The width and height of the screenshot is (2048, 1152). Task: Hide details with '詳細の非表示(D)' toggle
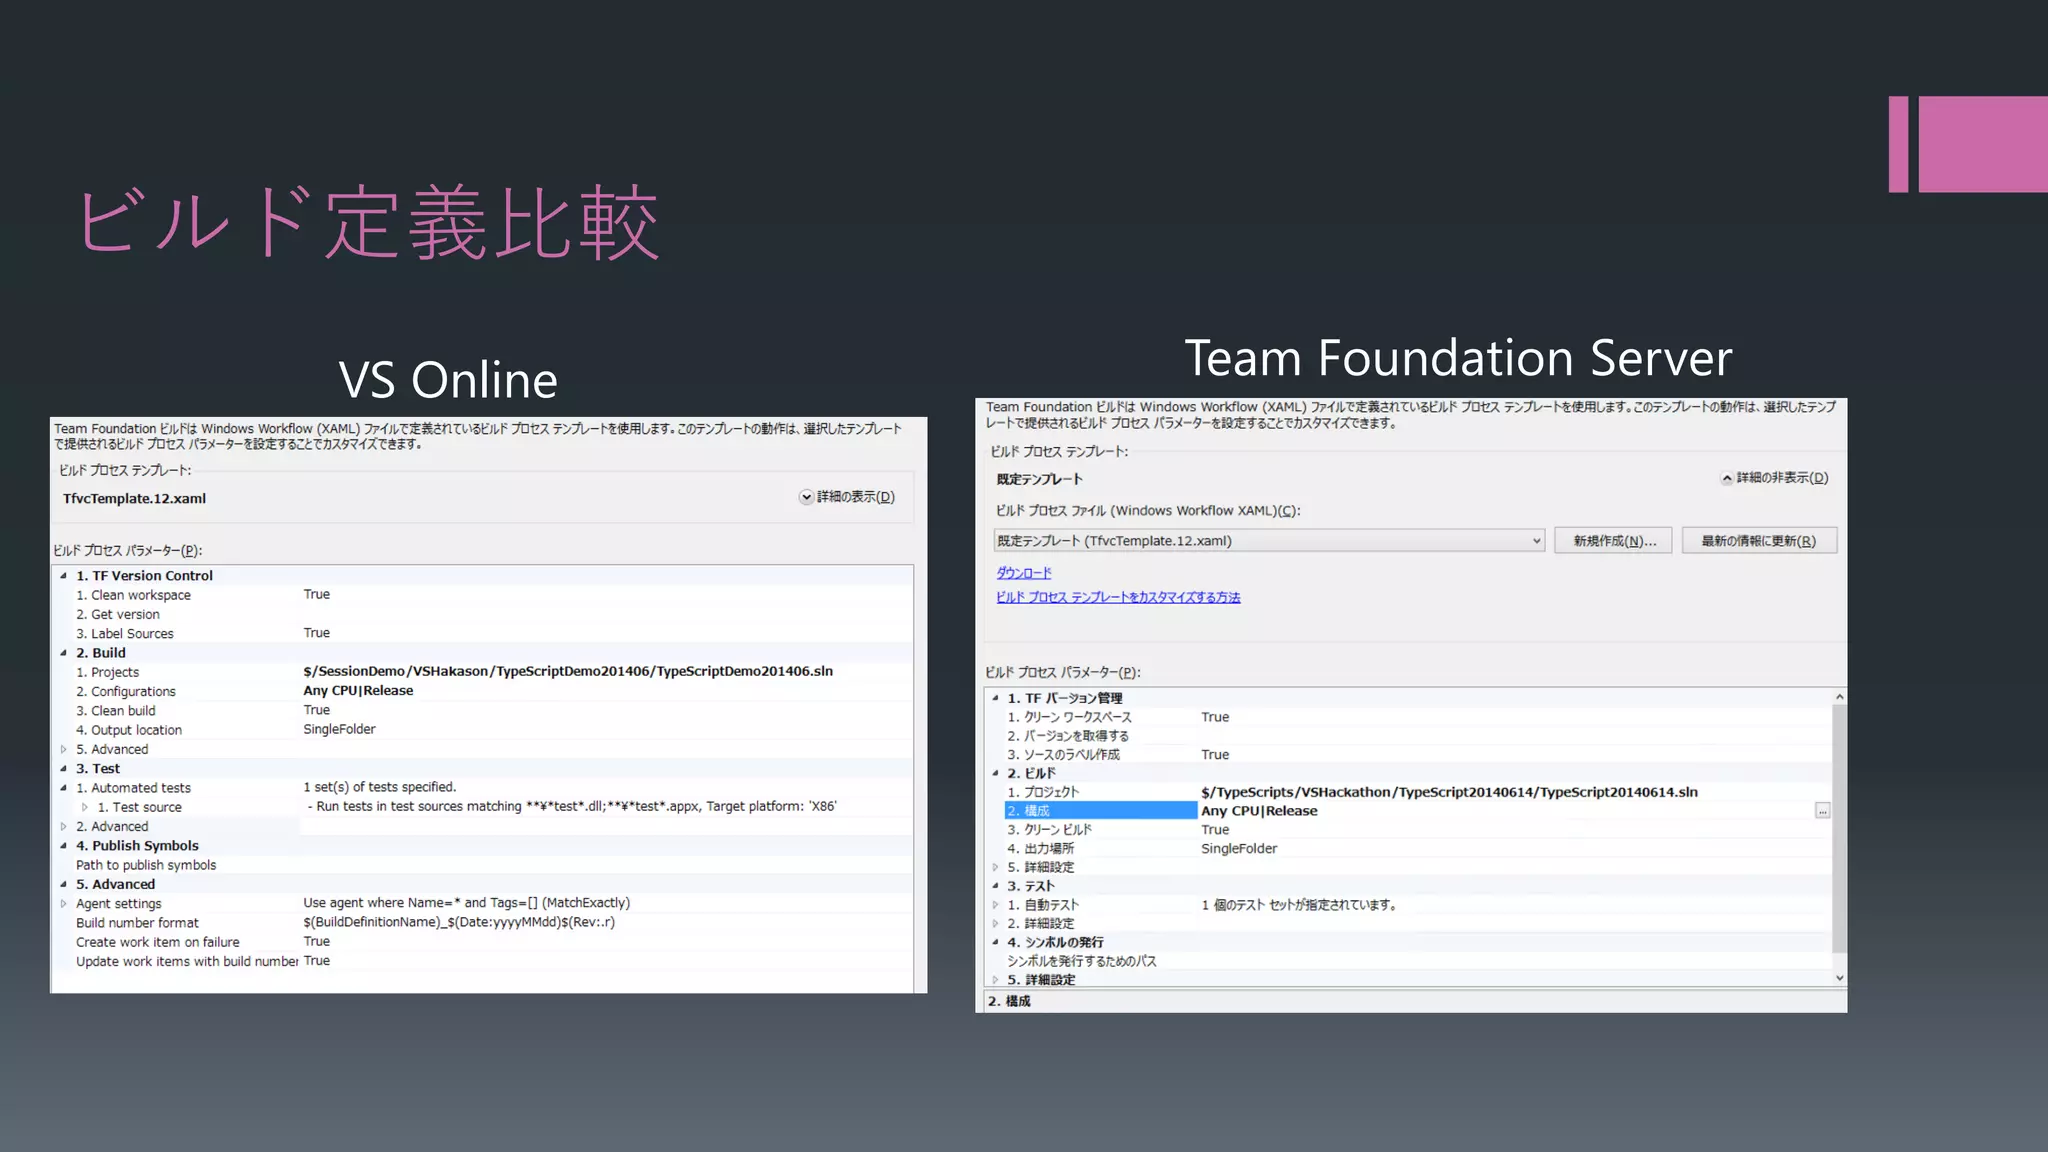point(1774,478)
